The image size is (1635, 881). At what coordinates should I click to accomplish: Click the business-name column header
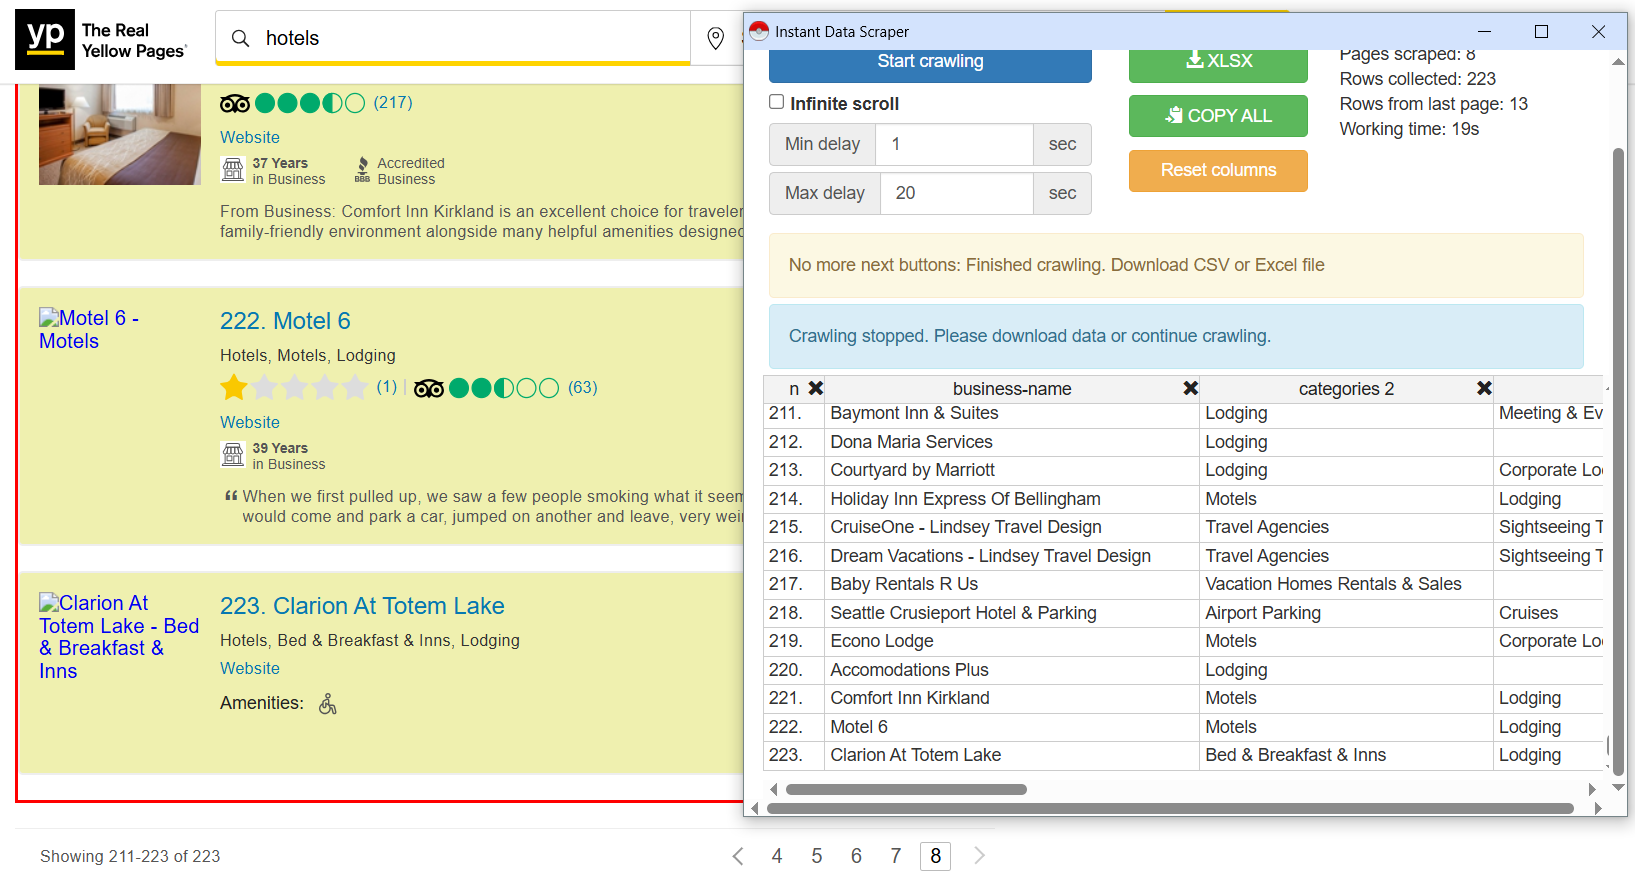1012,389
